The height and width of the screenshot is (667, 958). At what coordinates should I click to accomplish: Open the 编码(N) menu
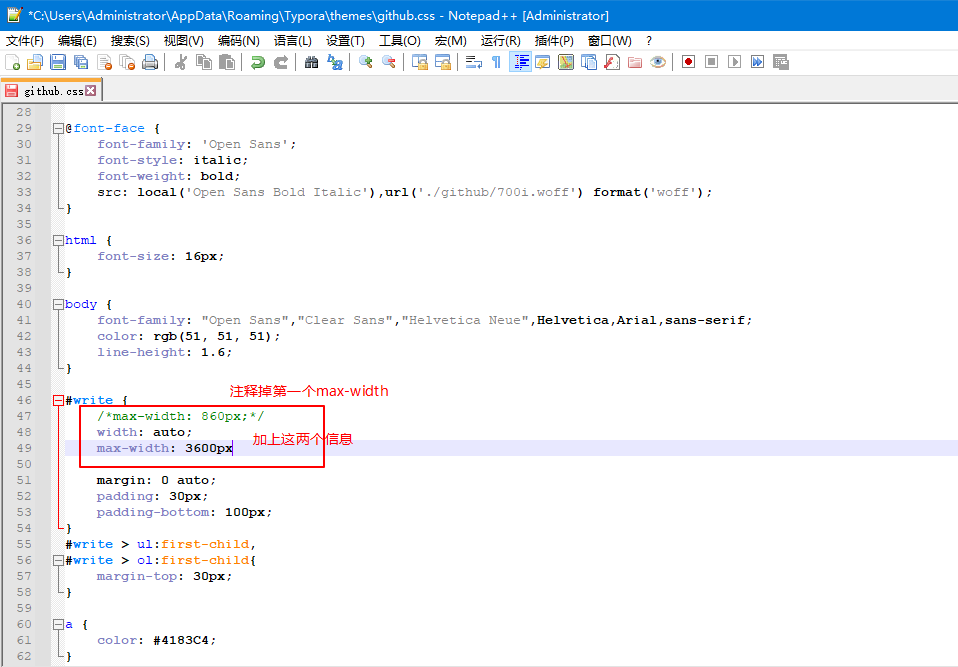[x=238, y=41]
